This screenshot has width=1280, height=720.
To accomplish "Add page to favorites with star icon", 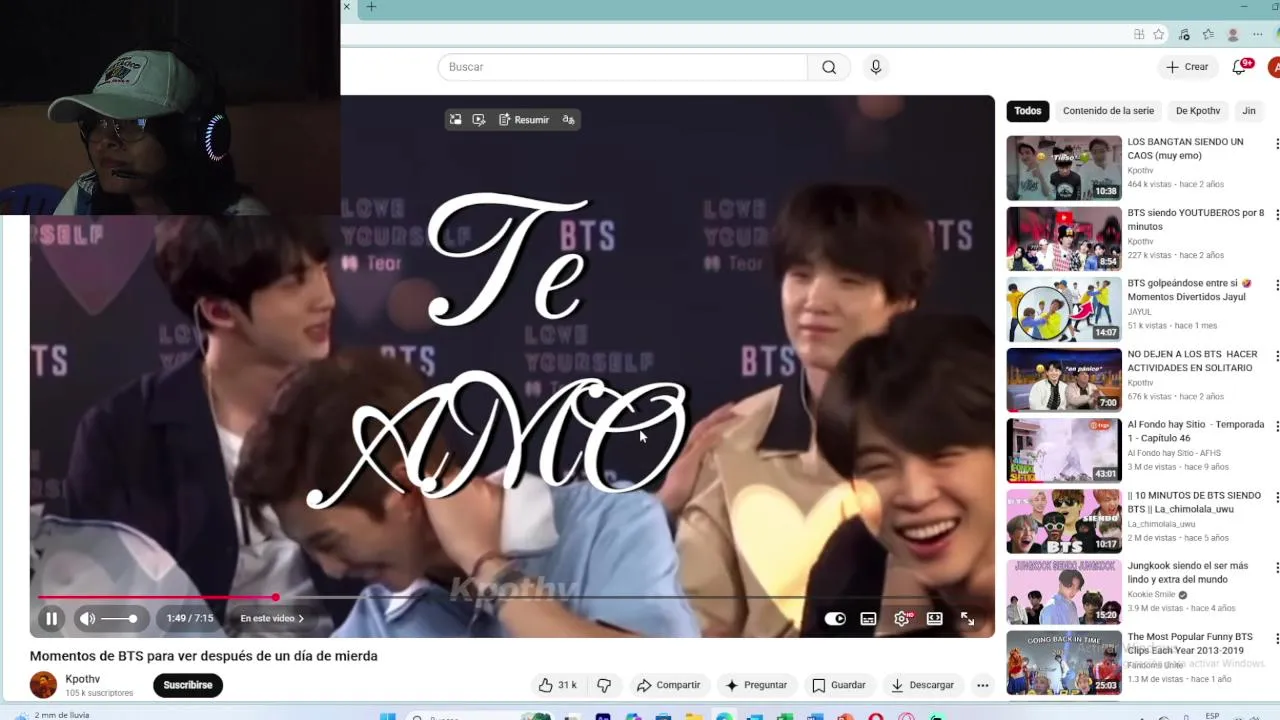I will pos(1159,34).
